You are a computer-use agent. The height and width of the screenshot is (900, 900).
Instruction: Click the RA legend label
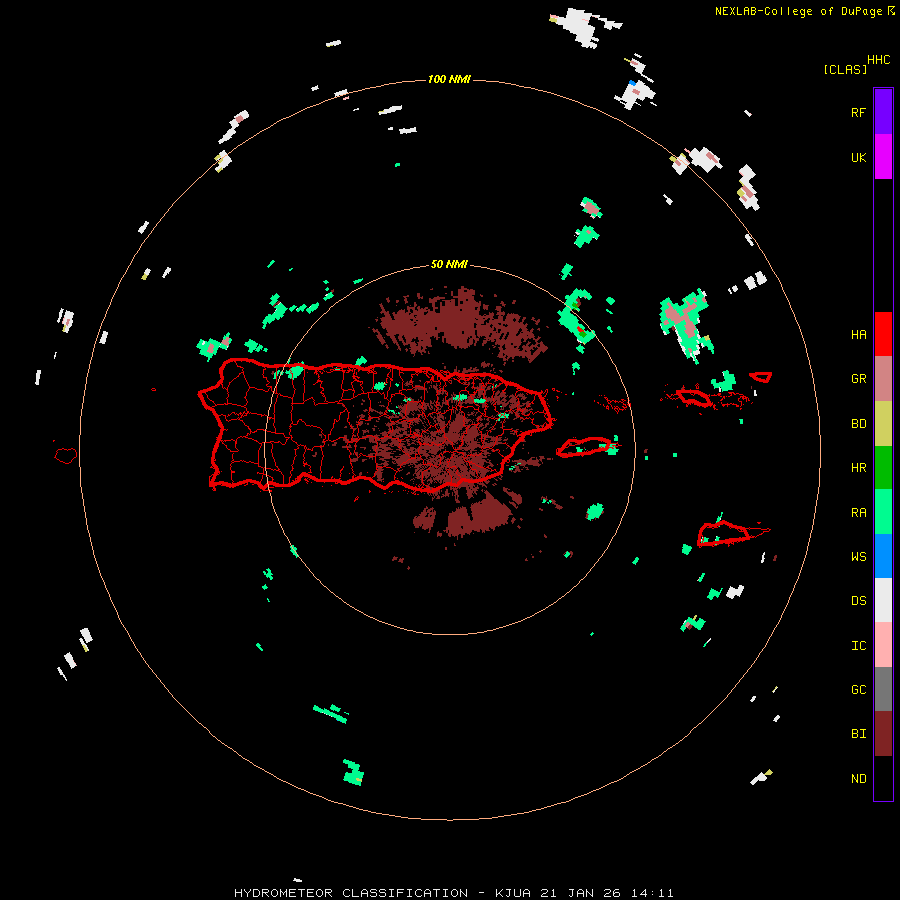[x=858, y=513]
